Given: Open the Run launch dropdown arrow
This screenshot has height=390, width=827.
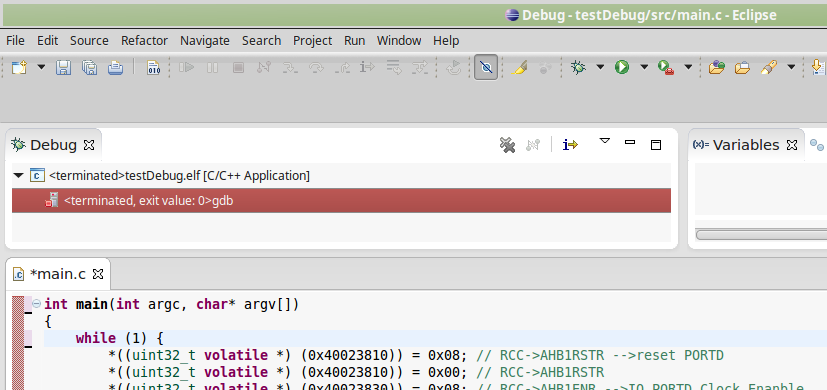Looking at the screenshot, I should (644, 67).
